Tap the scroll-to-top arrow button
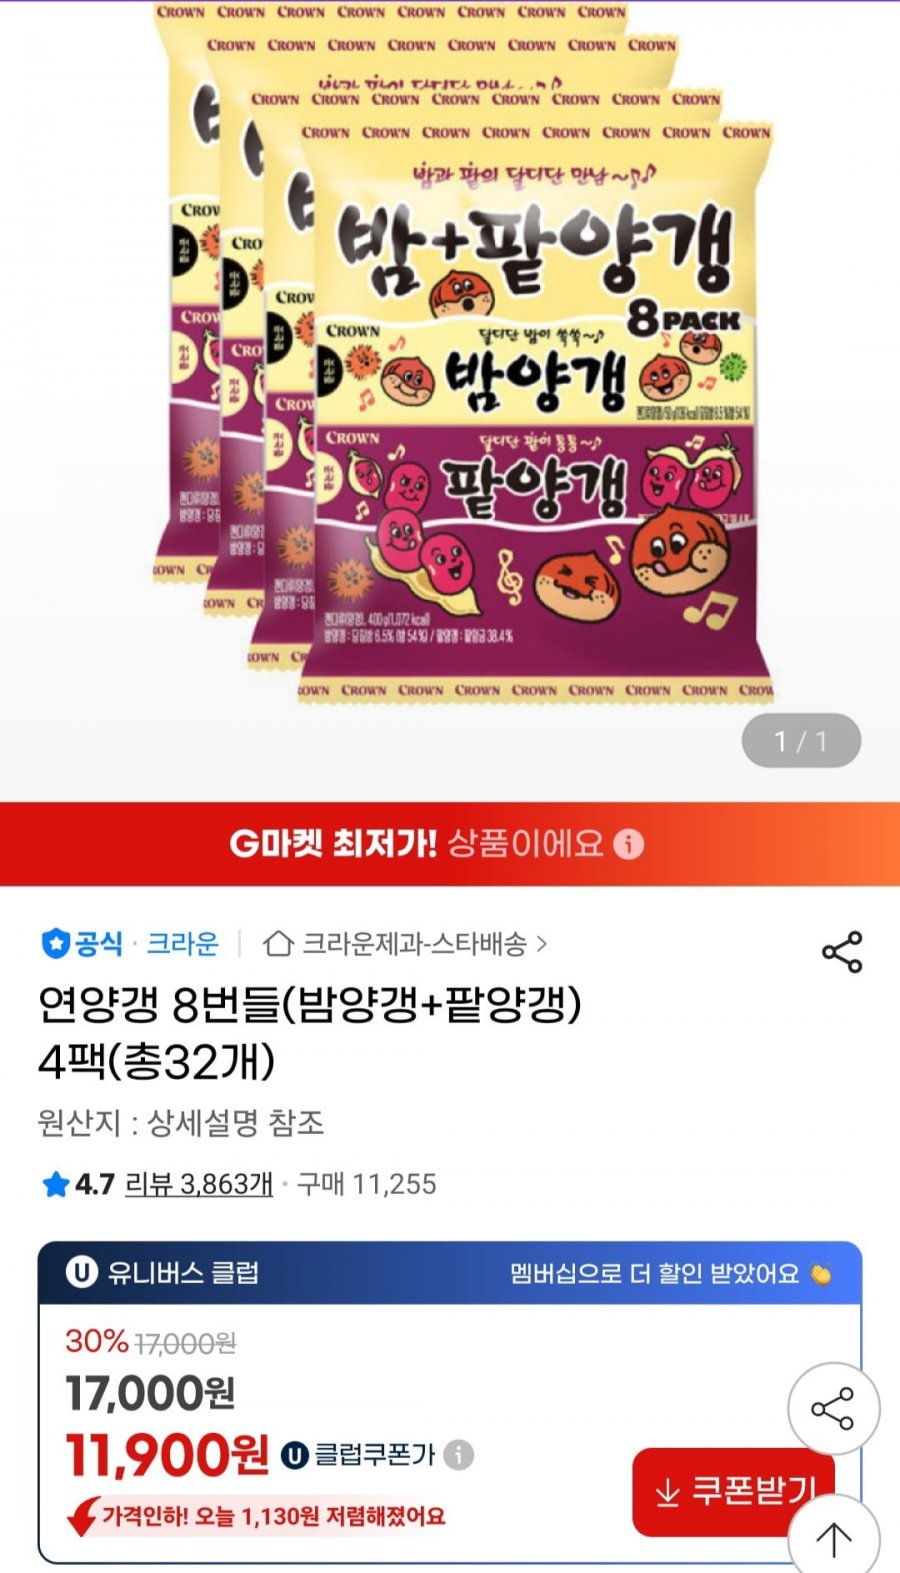The width and height of the screenshot is (900, 1573). (x=833, y=1539)
